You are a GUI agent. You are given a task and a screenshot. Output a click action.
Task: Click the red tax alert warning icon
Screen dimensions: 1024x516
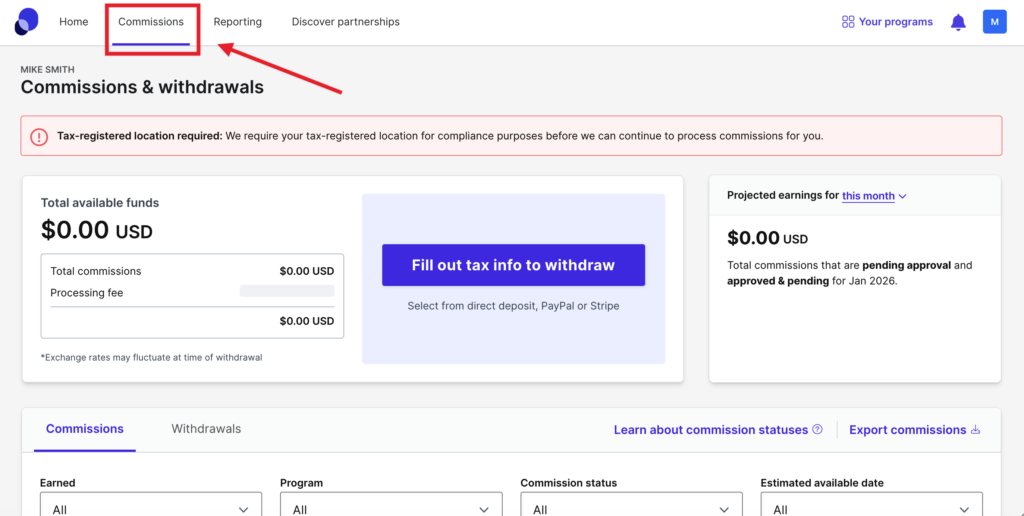(38, 137)
